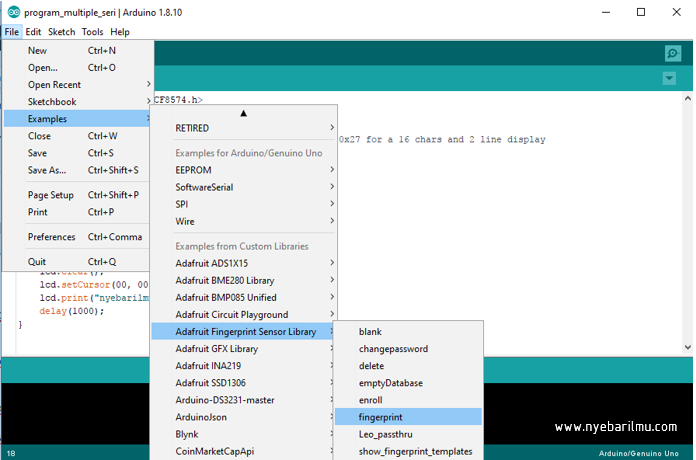Select the Examples menu entry
This screenshot has height=460, width=696.
77,119
